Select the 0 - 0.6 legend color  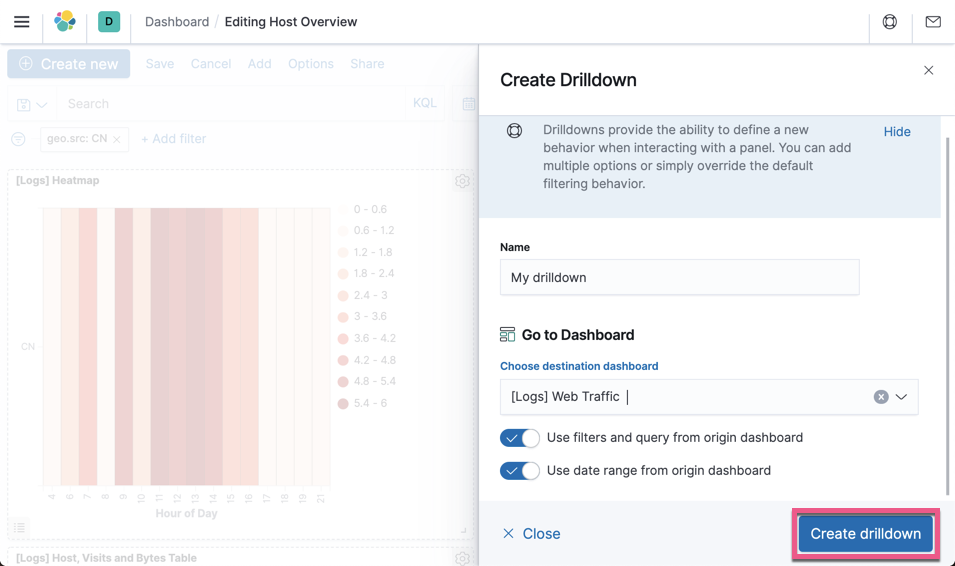pos(343,210)
